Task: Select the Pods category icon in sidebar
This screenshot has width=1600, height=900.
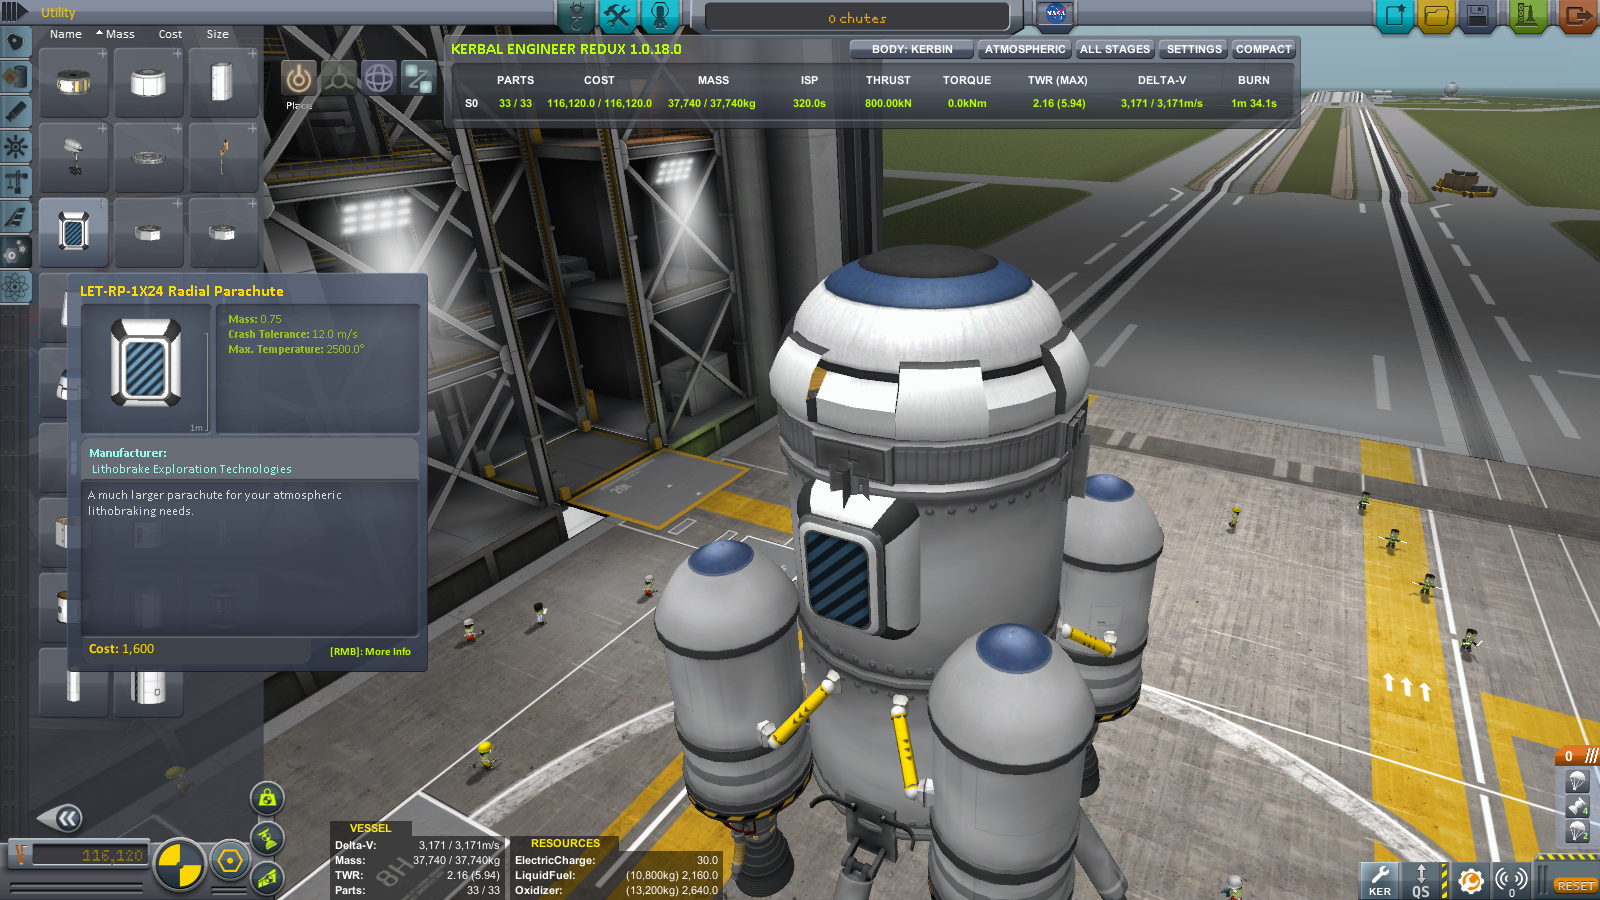Action: (x=15, y=43)
